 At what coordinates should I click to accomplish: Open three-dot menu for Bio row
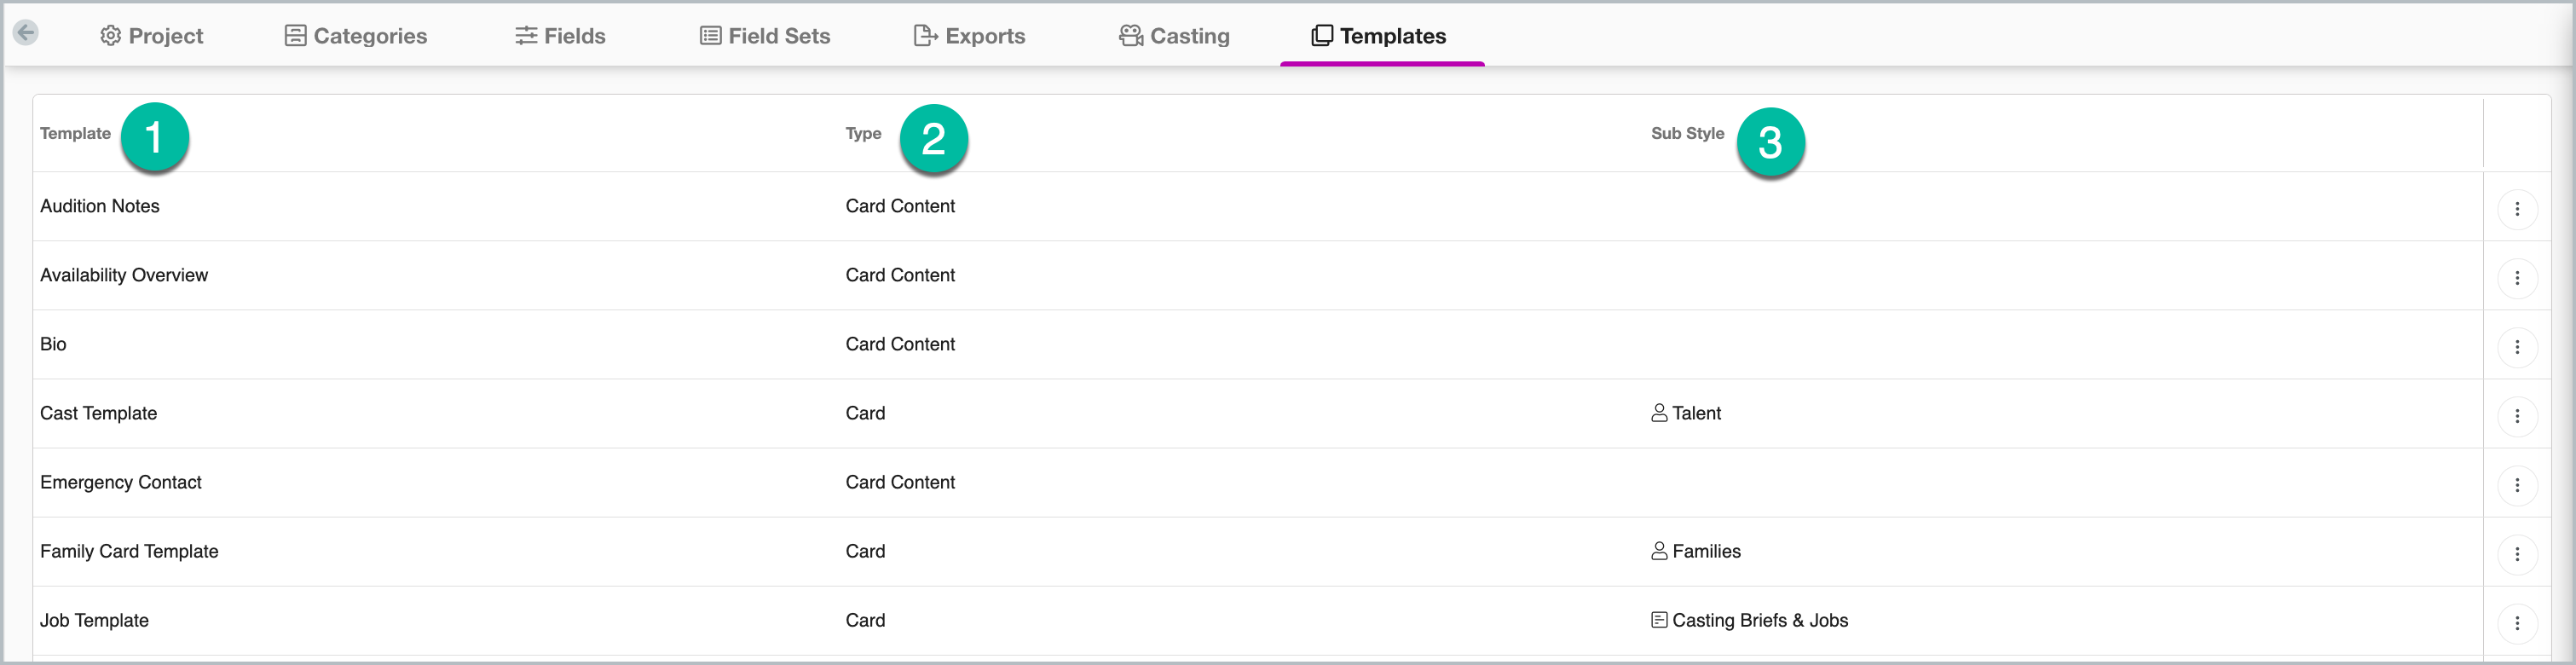[2517, 347]
